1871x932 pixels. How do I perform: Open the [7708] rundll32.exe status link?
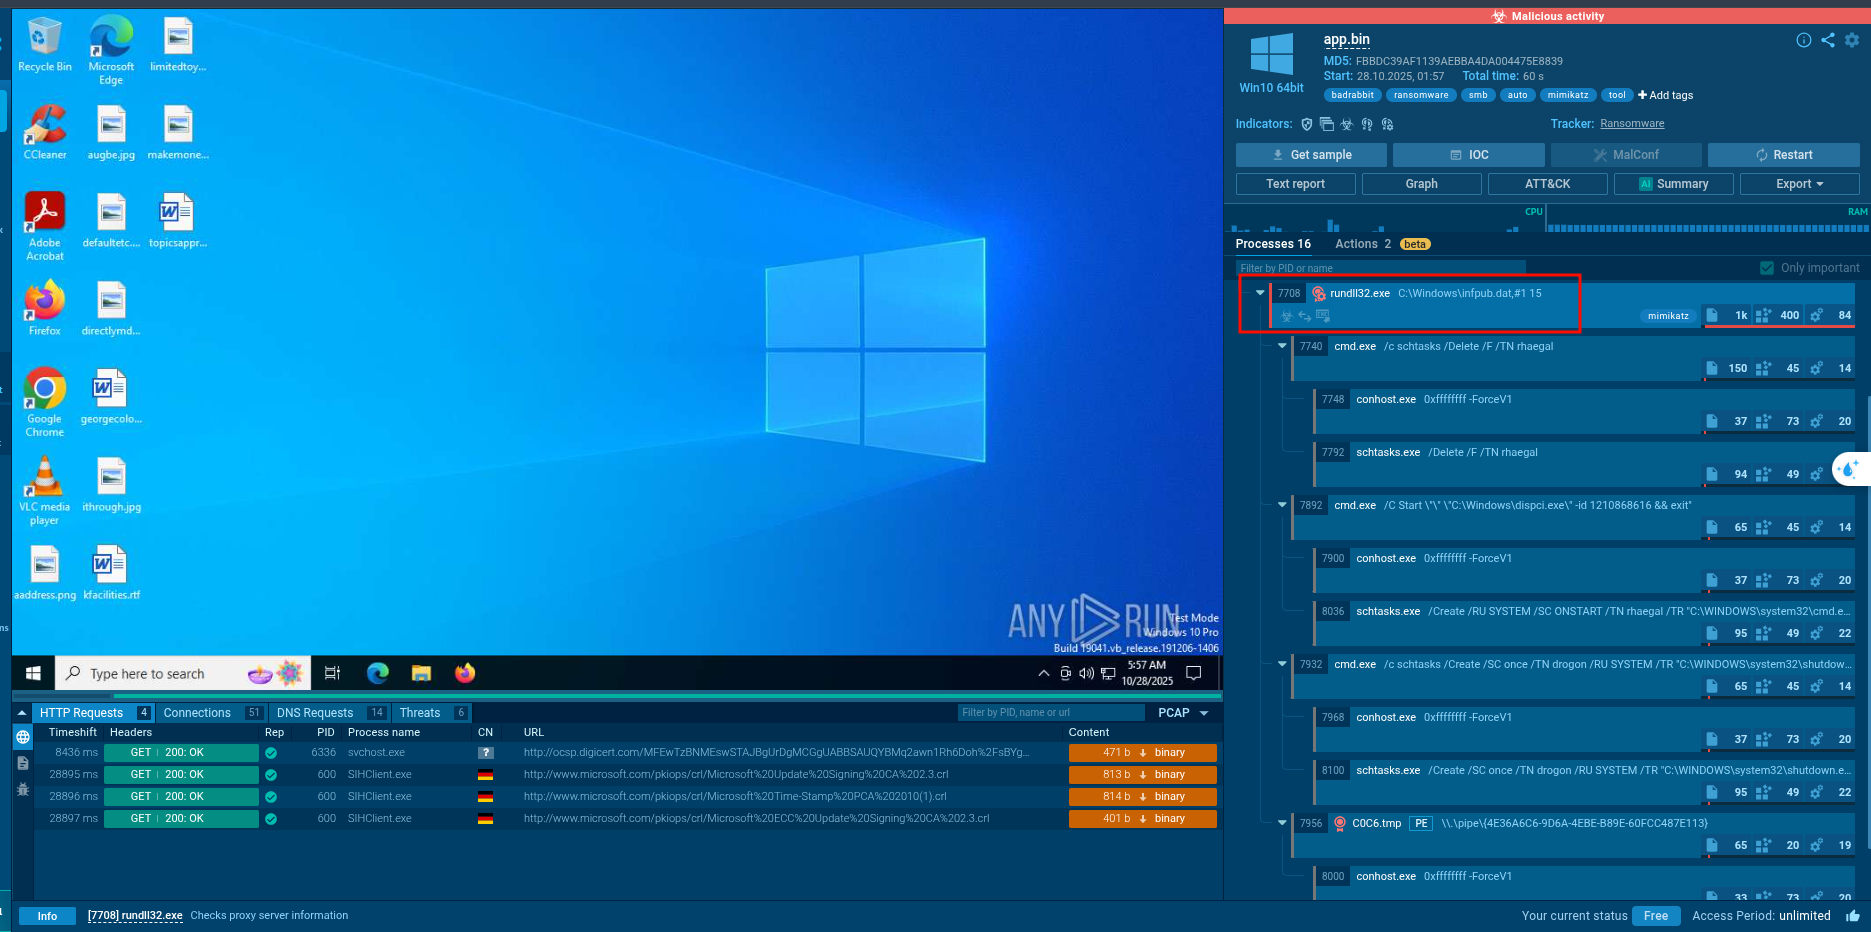(x=135, y=916)
